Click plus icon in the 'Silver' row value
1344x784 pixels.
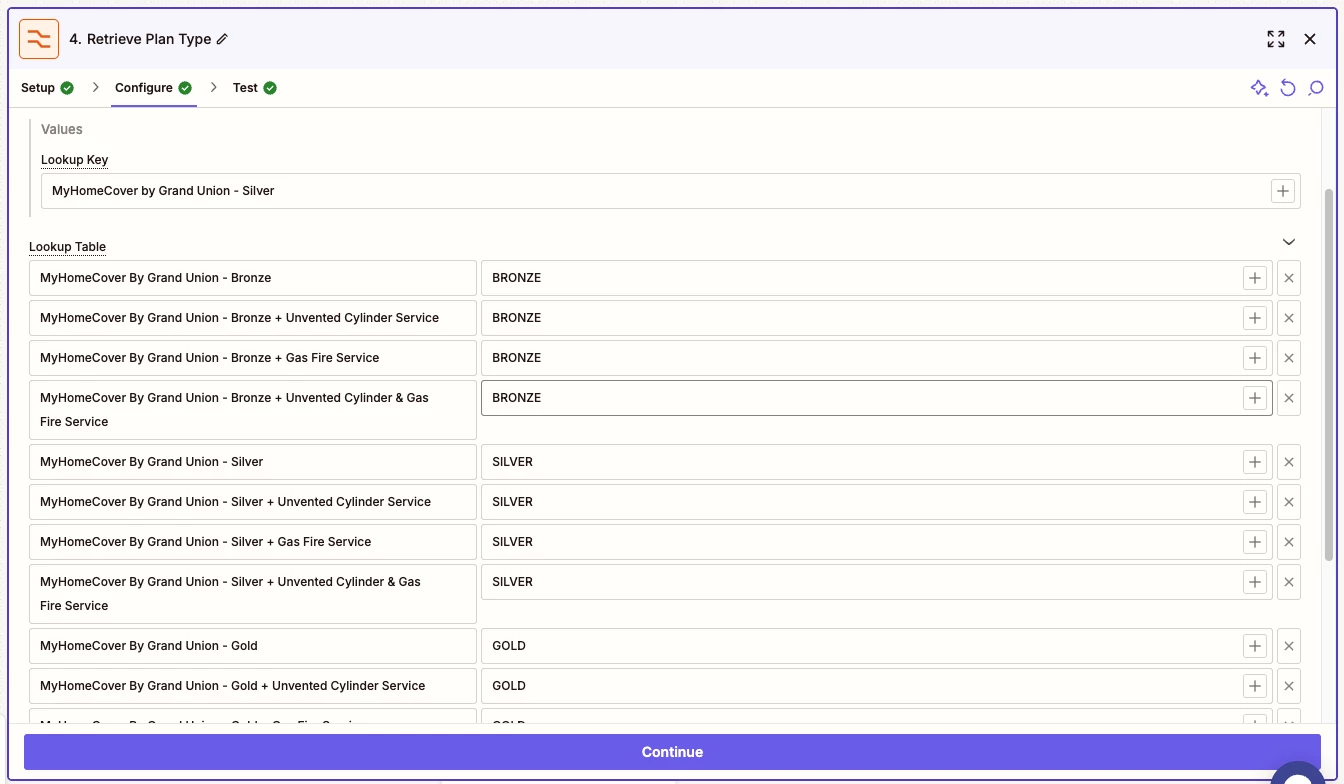point(1255,462)
